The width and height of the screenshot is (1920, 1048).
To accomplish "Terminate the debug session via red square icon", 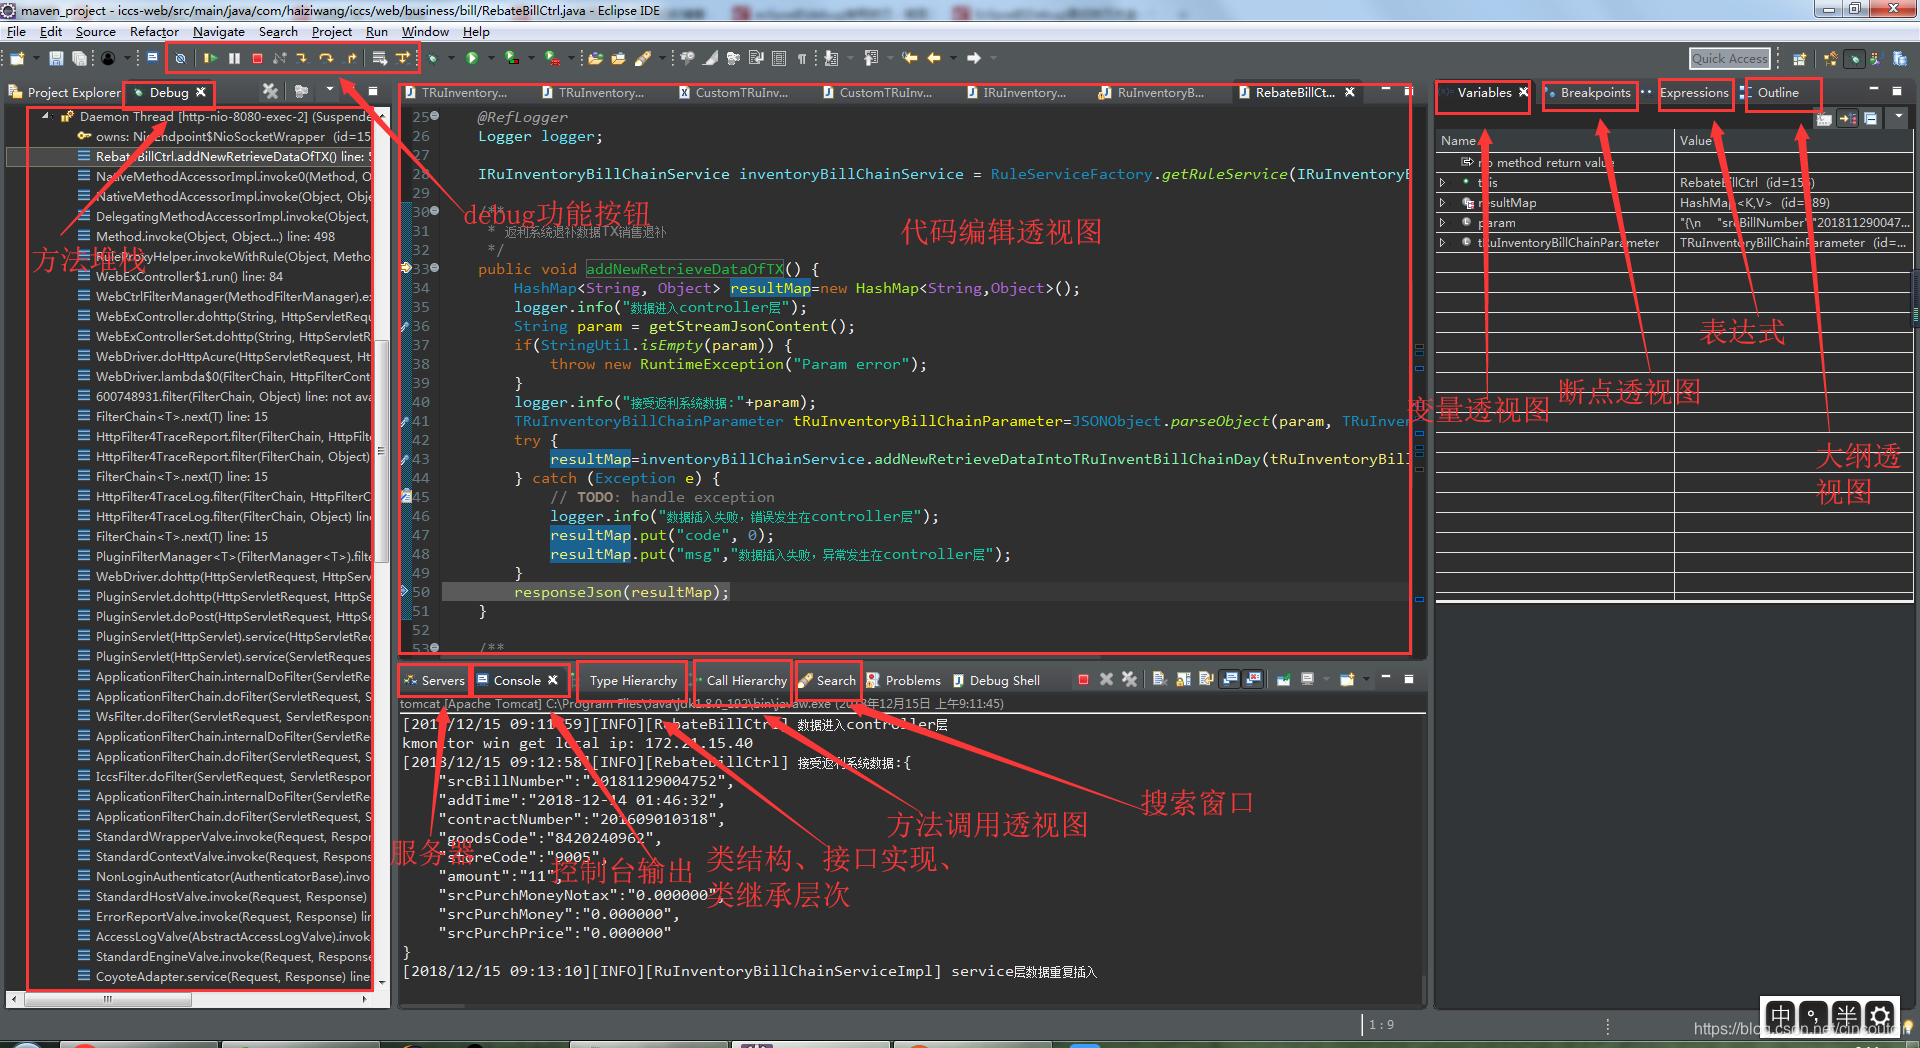I will (x=257, y=58).
